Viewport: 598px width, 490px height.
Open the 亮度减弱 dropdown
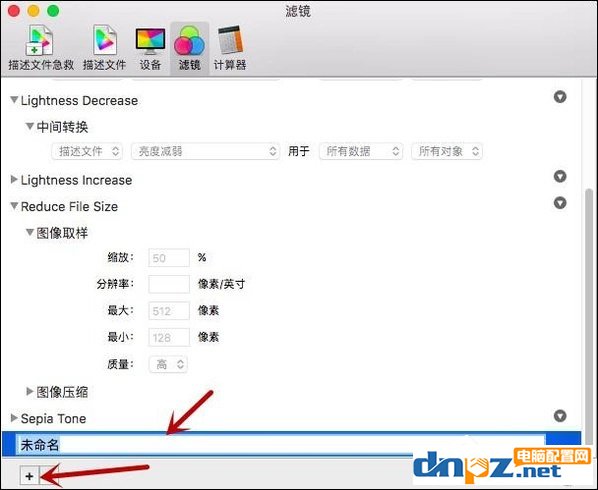coord(205,151)
